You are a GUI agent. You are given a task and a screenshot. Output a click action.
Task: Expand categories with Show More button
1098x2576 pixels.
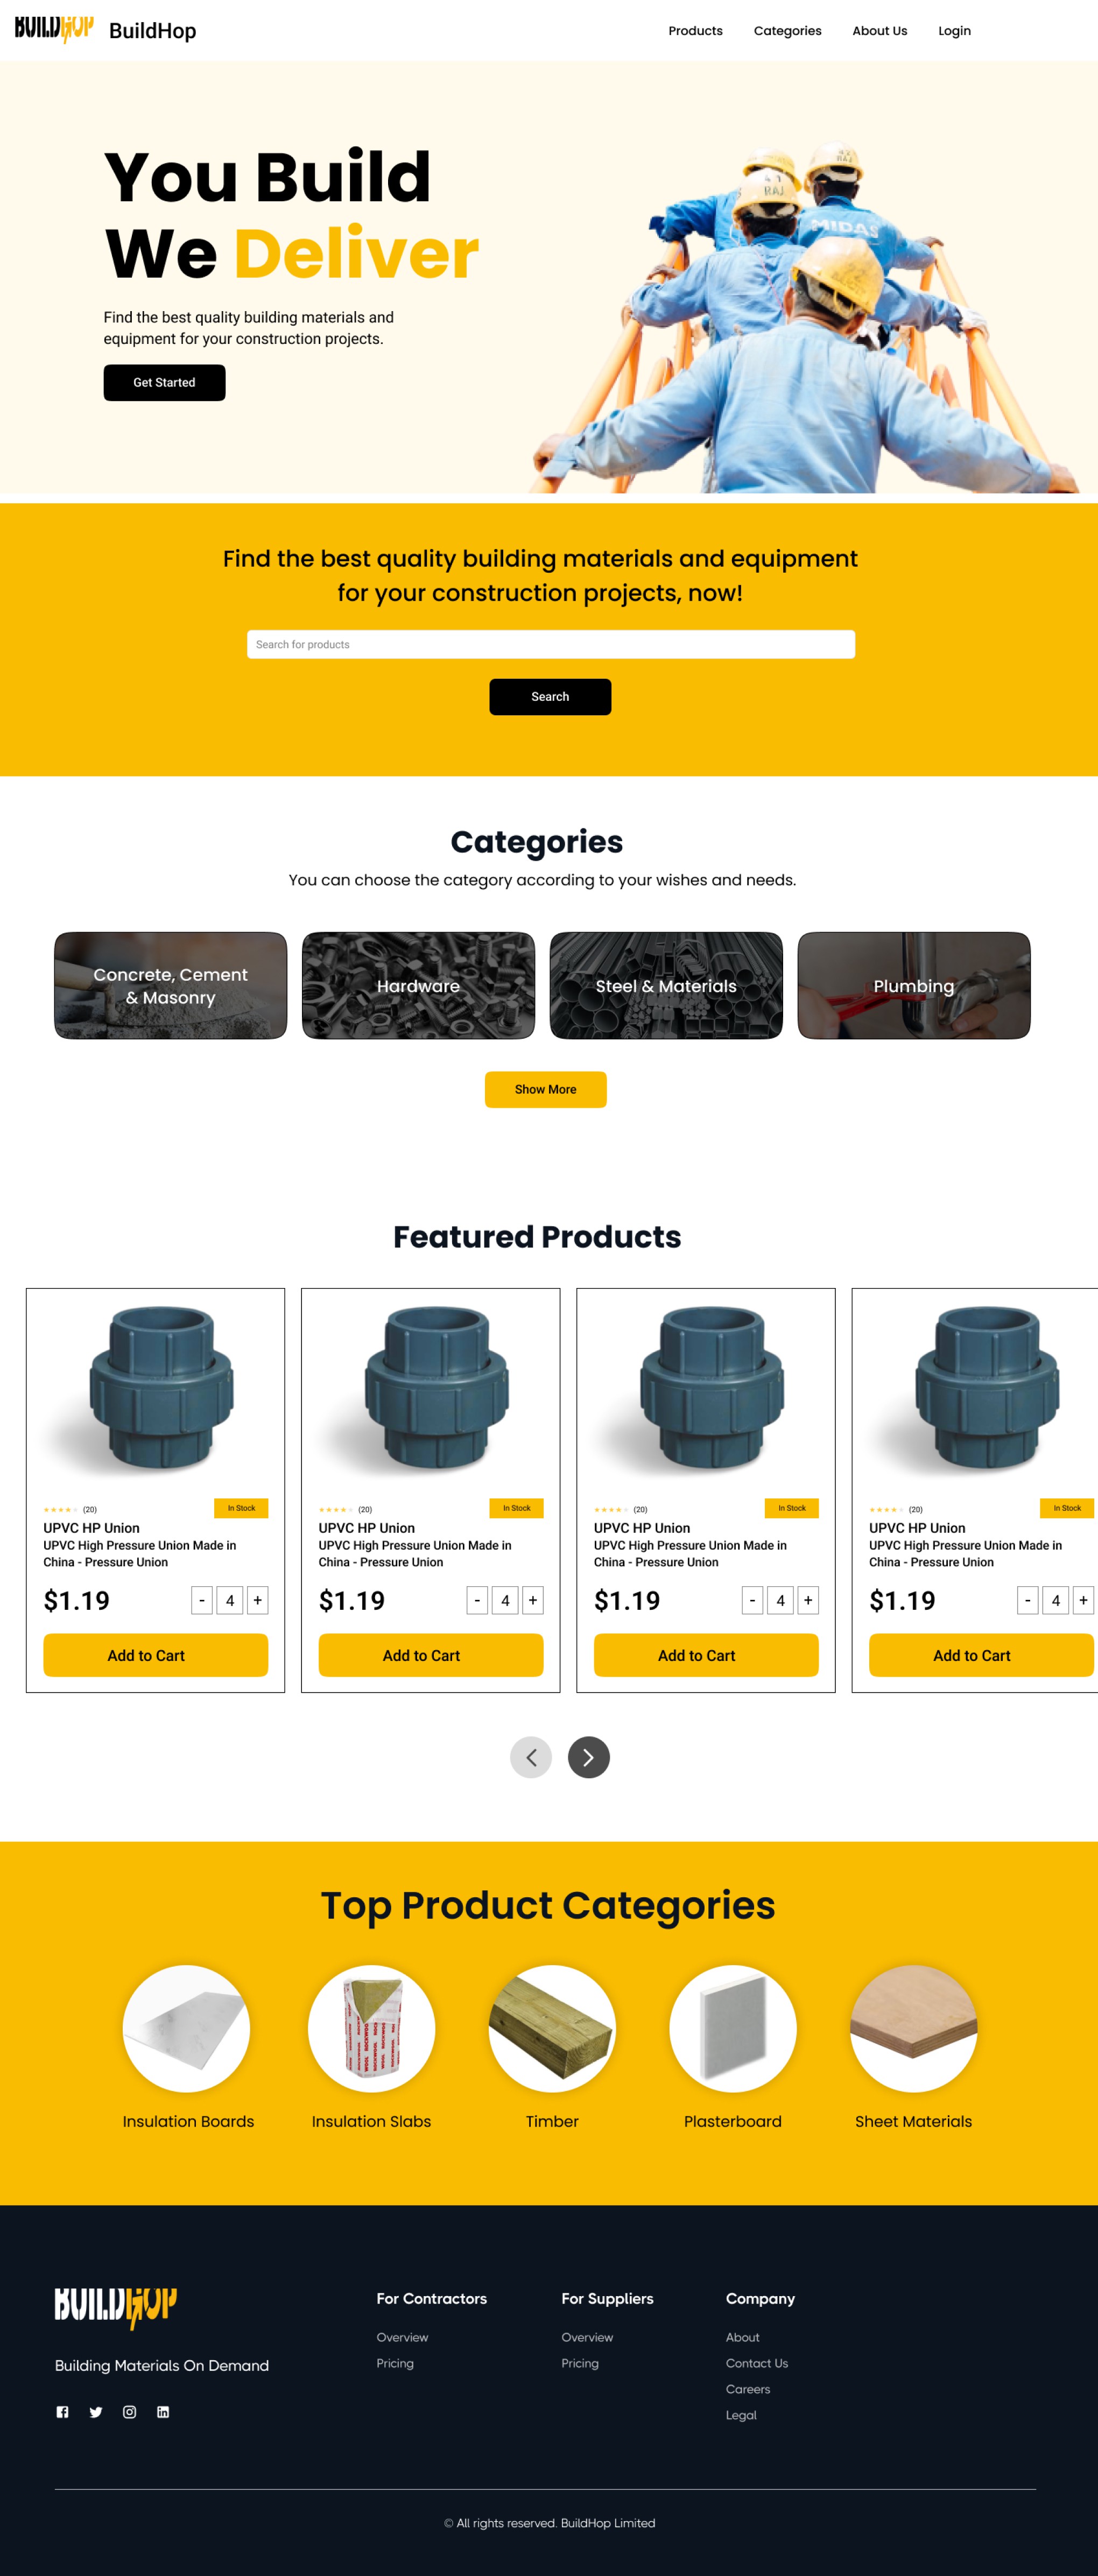[x=546, y=1089]
